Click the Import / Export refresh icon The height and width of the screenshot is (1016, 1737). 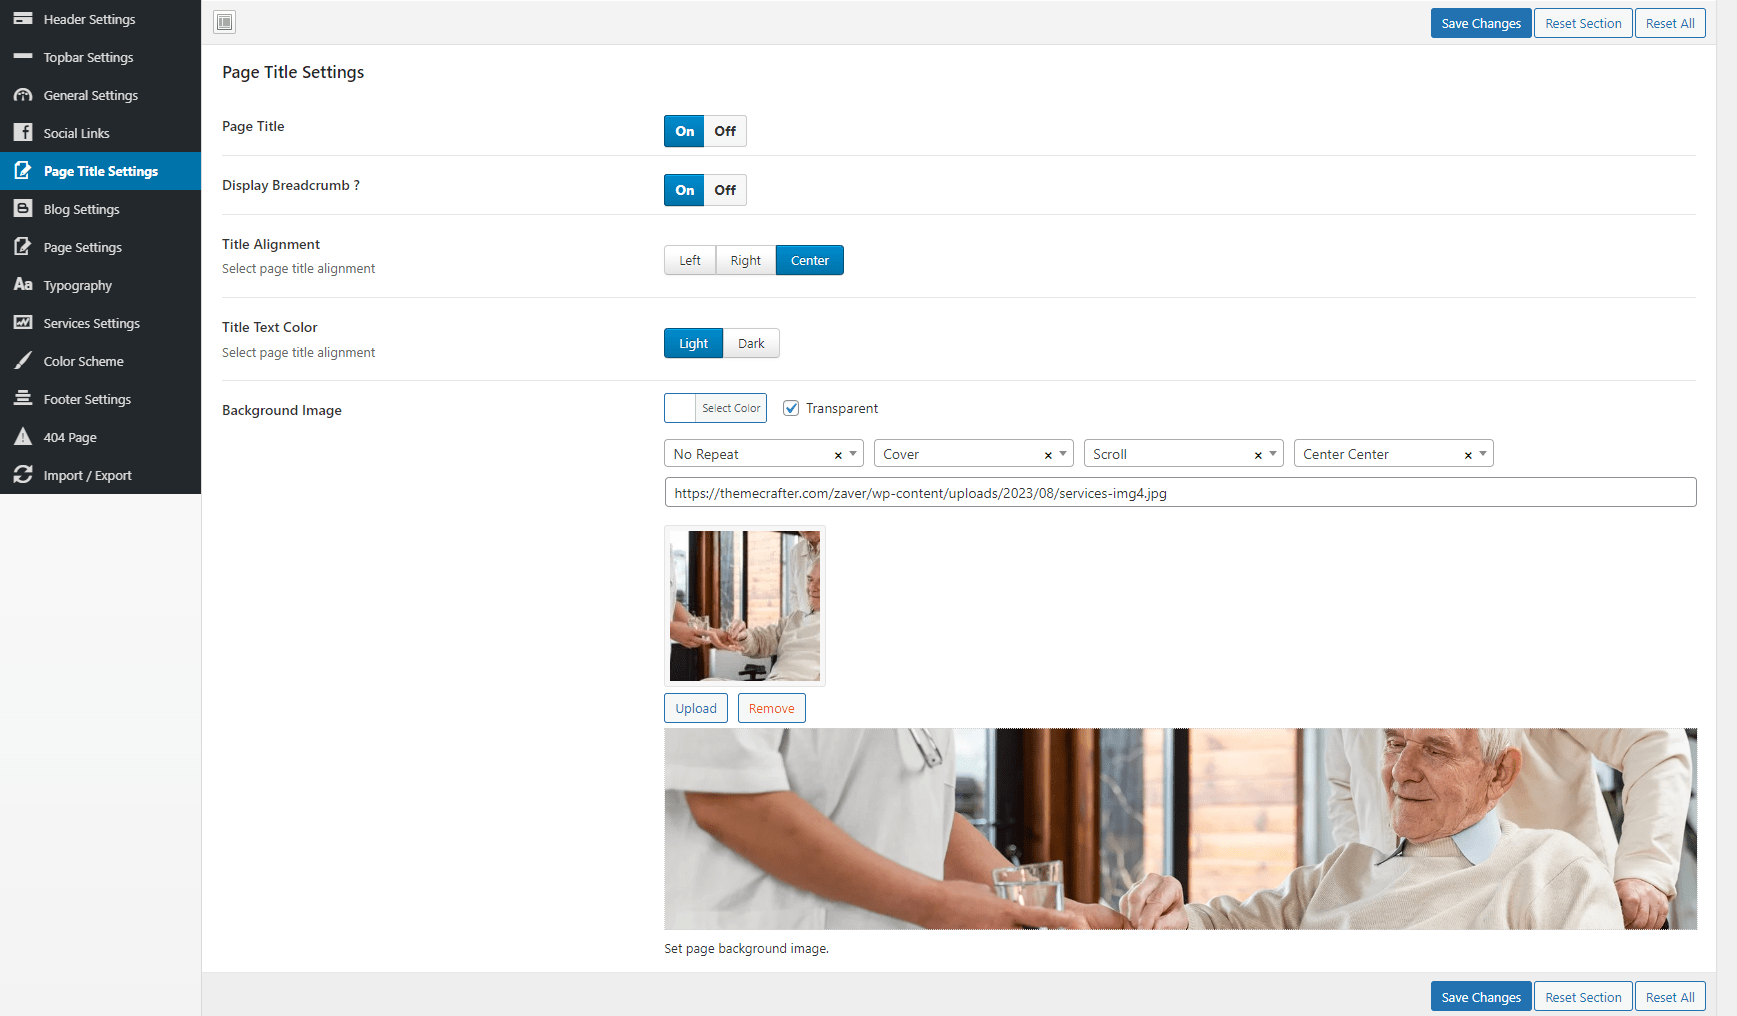tap(23, 475)
